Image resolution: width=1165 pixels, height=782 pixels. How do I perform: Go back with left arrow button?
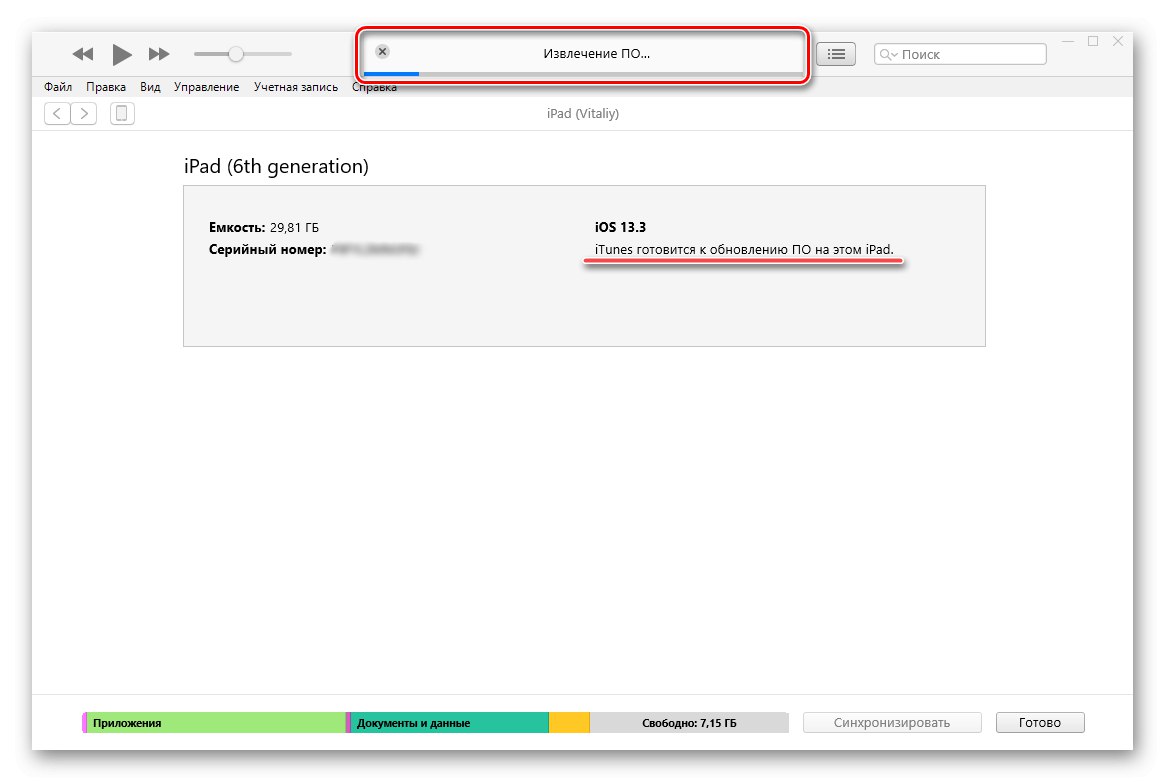tap(57, 114)
